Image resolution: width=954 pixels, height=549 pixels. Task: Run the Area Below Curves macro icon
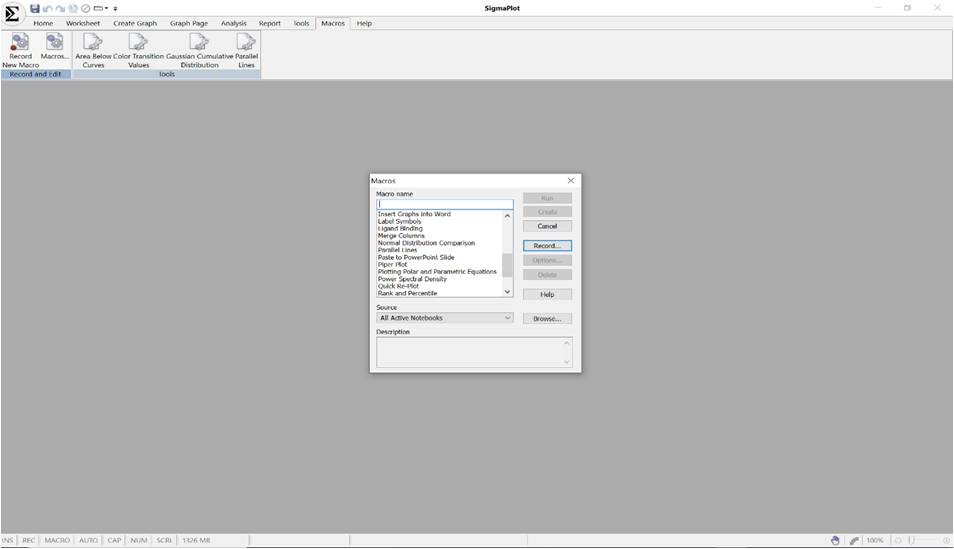coord(93,43)
